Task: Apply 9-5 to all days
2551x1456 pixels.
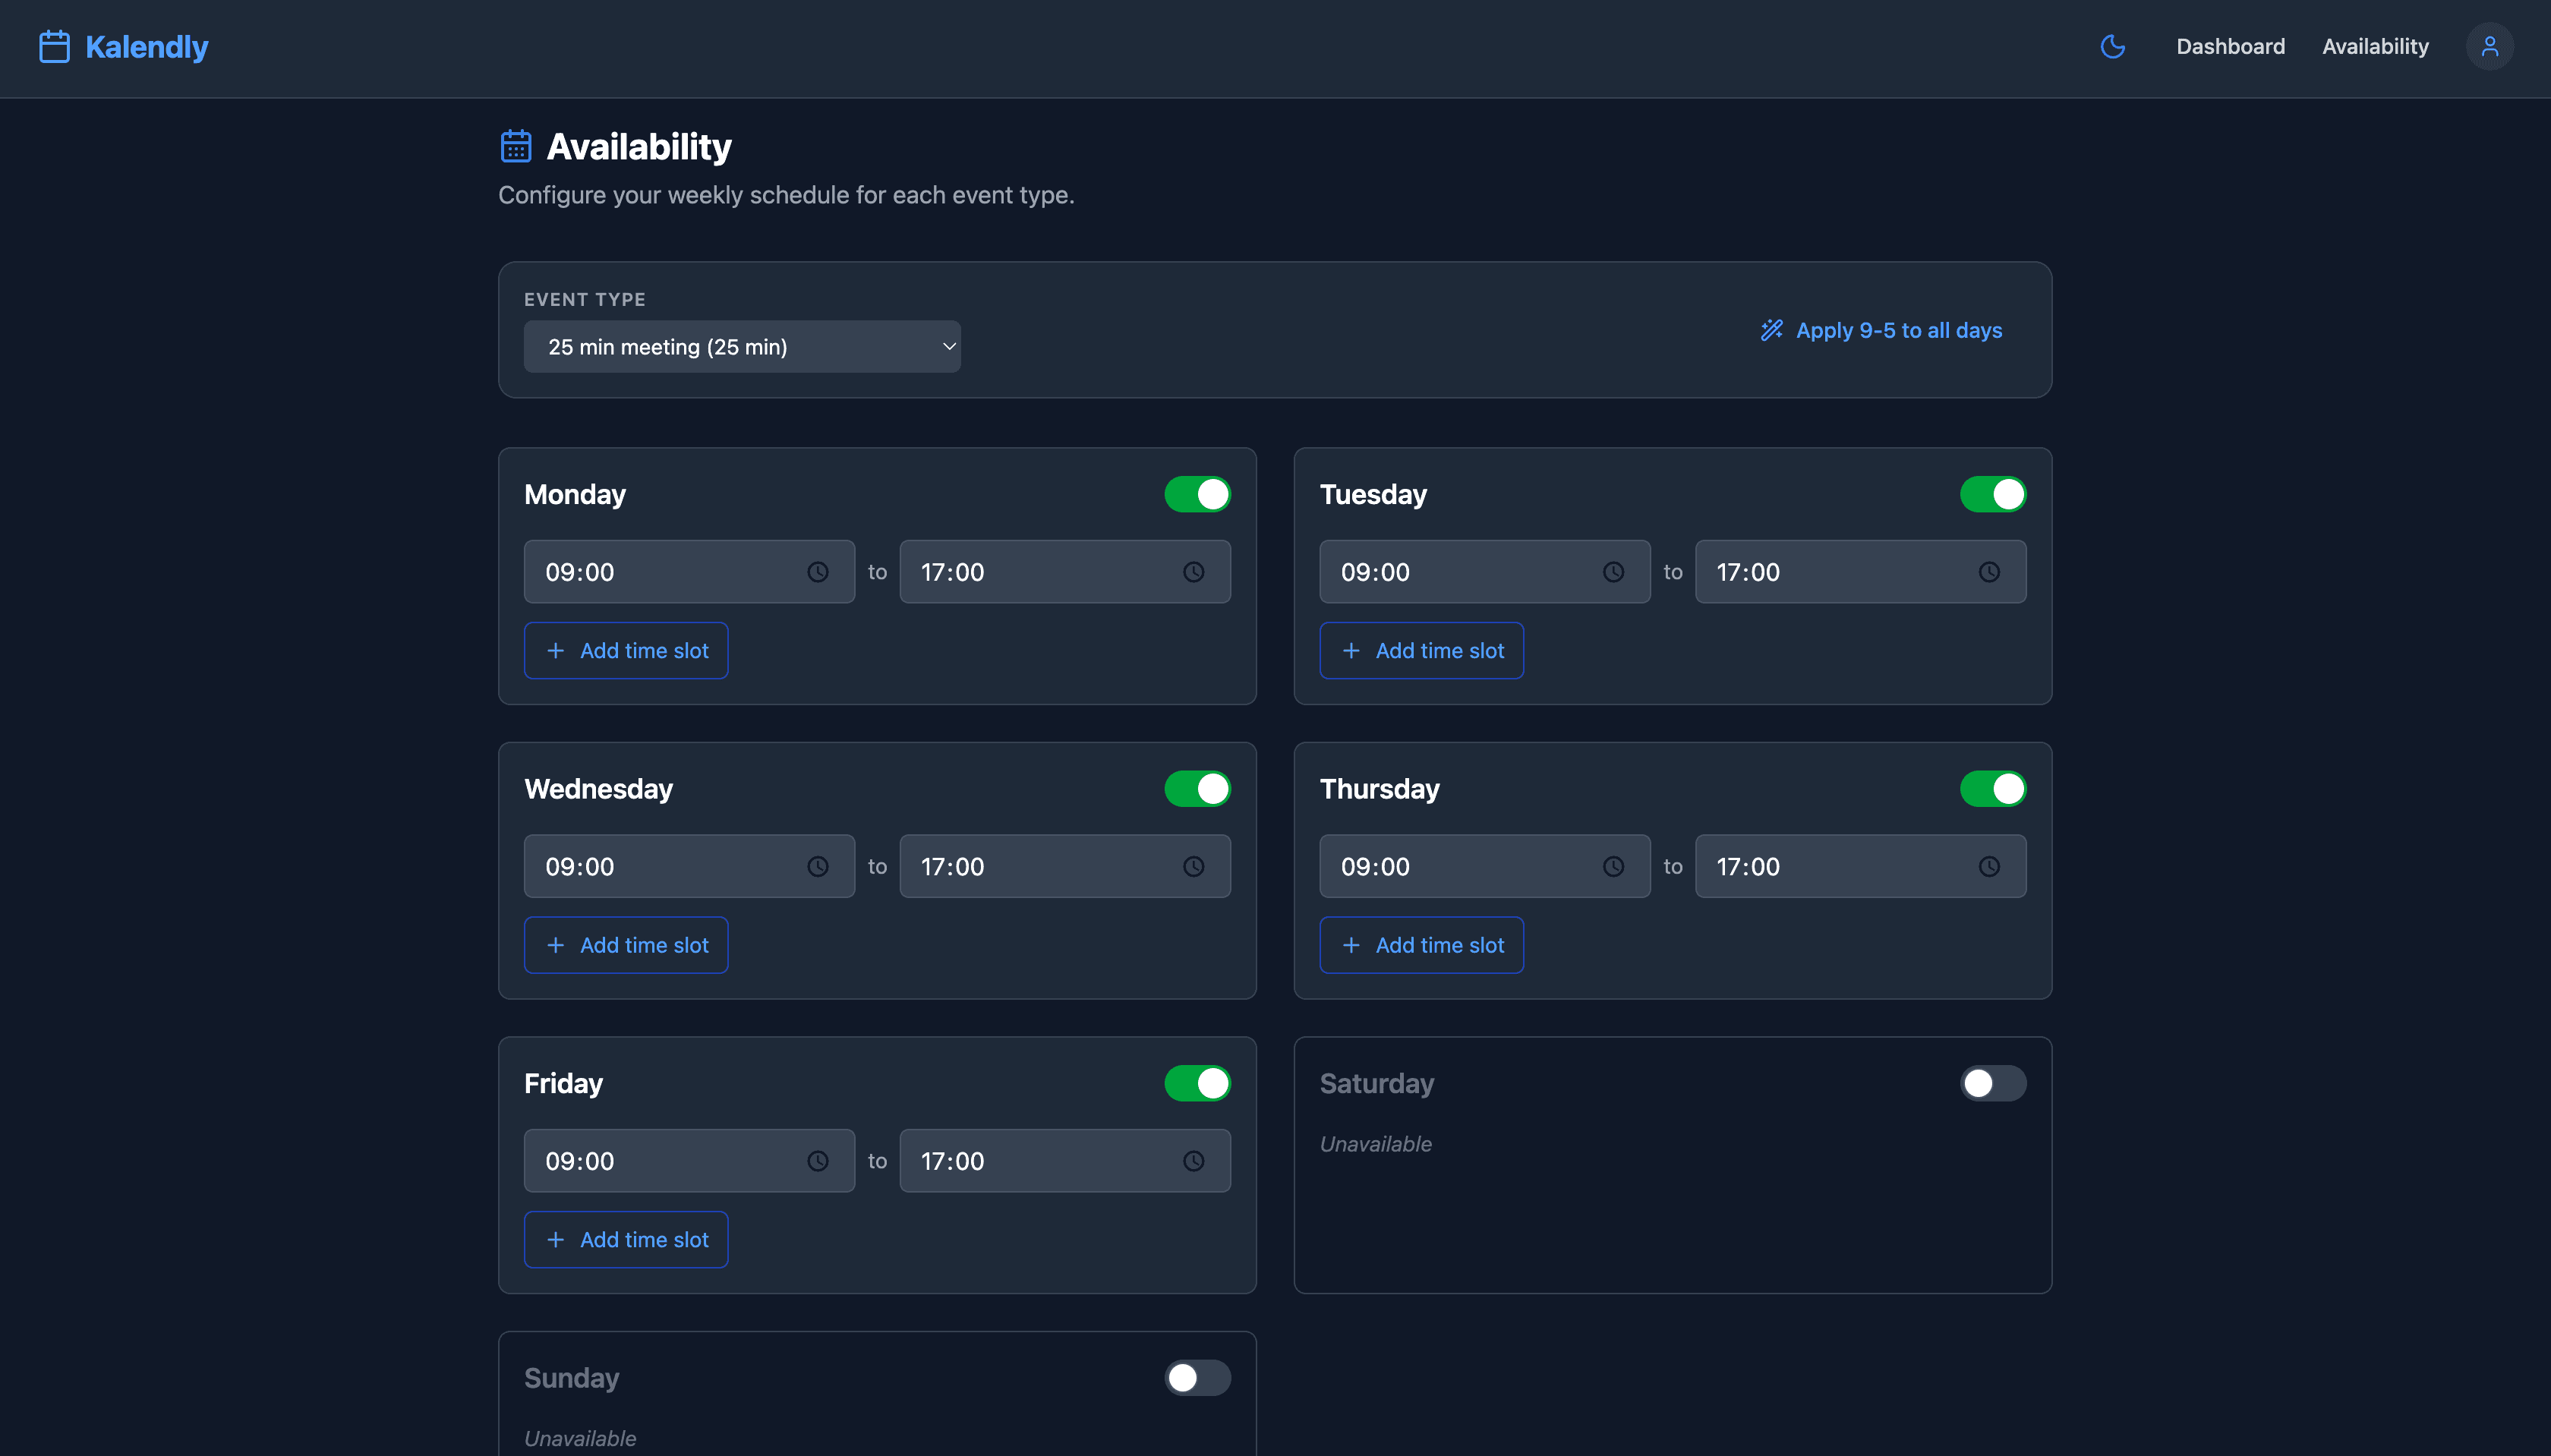Action: tap(1897, 330)
